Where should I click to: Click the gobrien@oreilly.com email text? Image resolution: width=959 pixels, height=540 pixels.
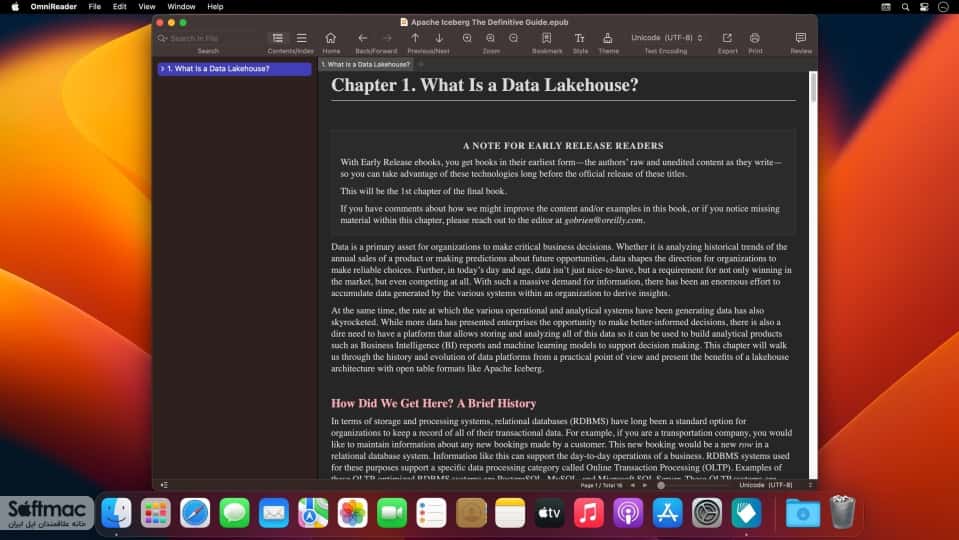point(604,220)
